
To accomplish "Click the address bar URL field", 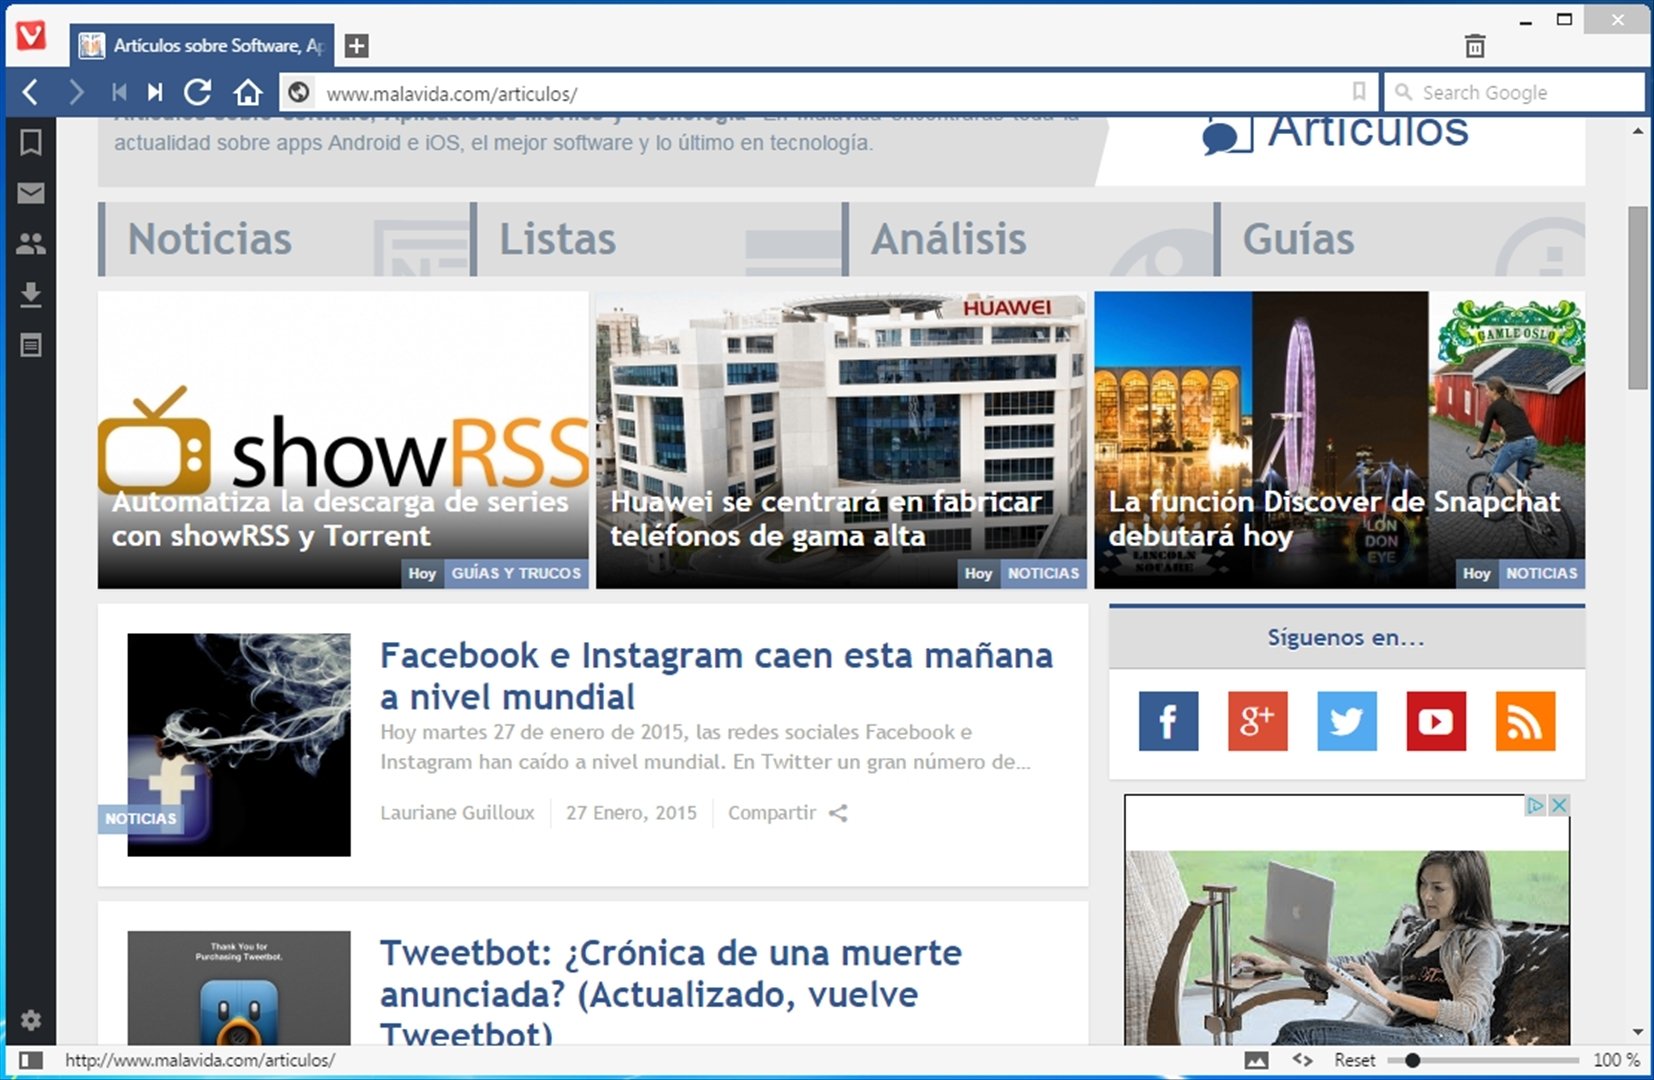I will coord(830,93).
